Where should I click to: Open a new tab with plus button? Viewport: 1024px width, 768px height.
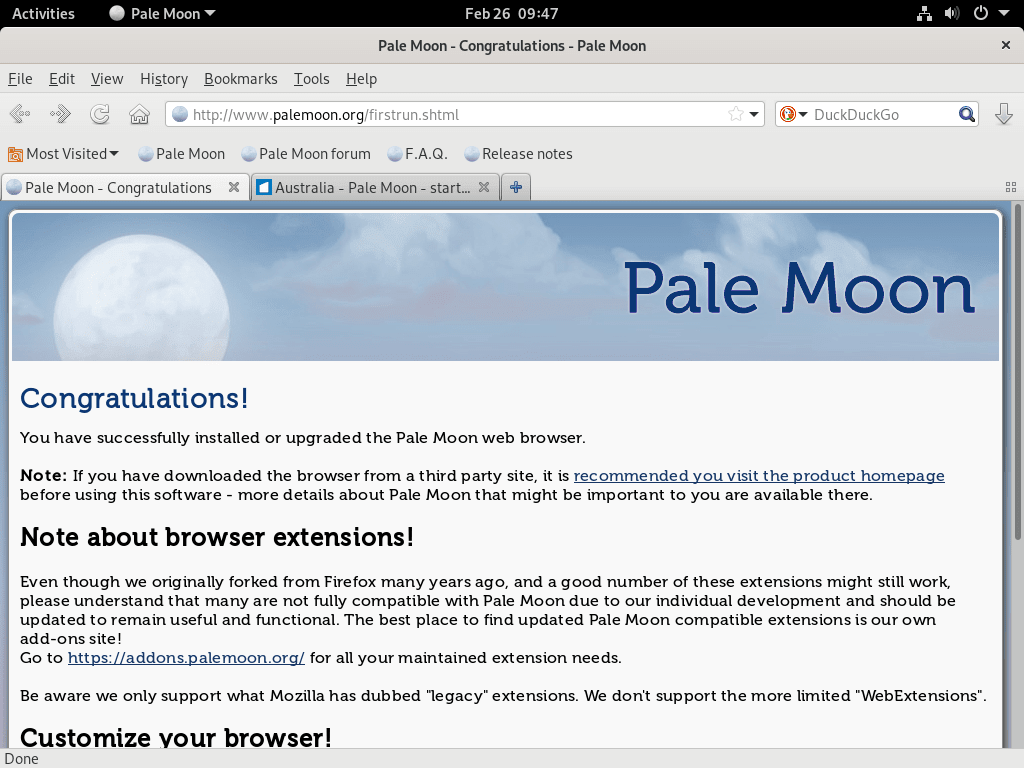(x=516, y=187)
